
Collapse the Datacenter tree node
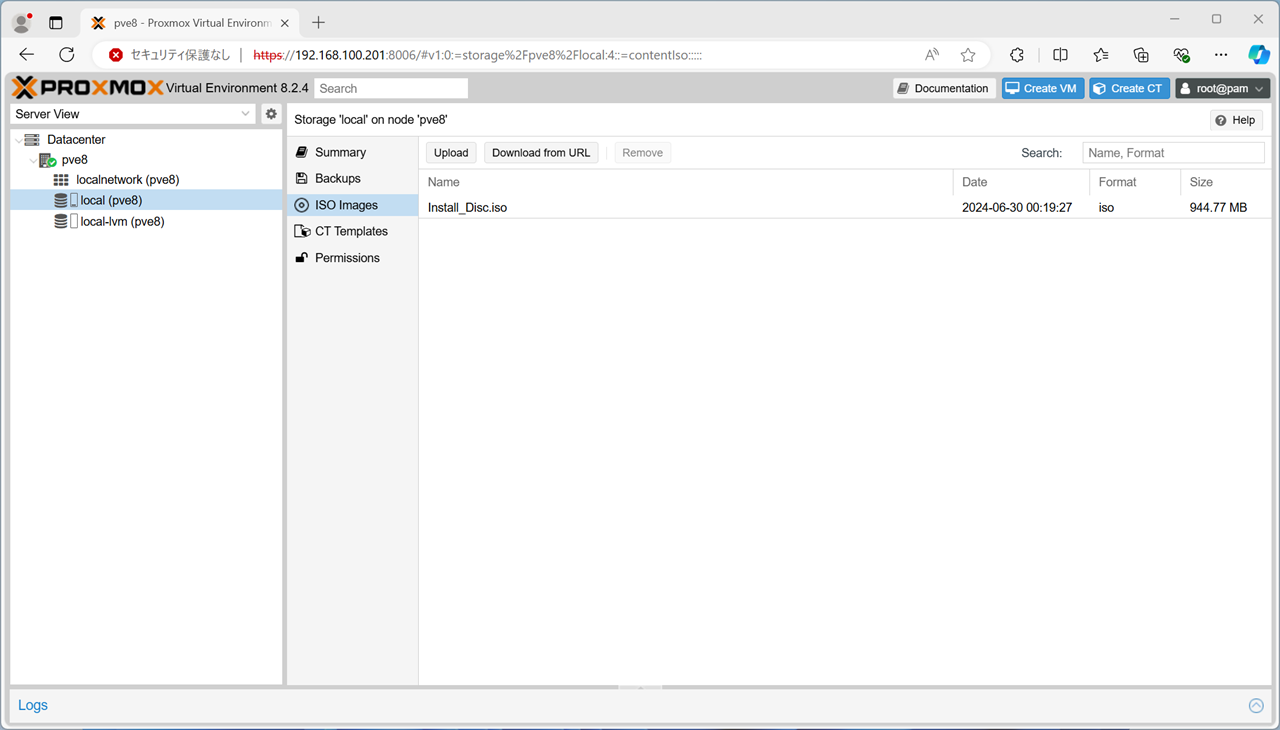coord(19,140)
